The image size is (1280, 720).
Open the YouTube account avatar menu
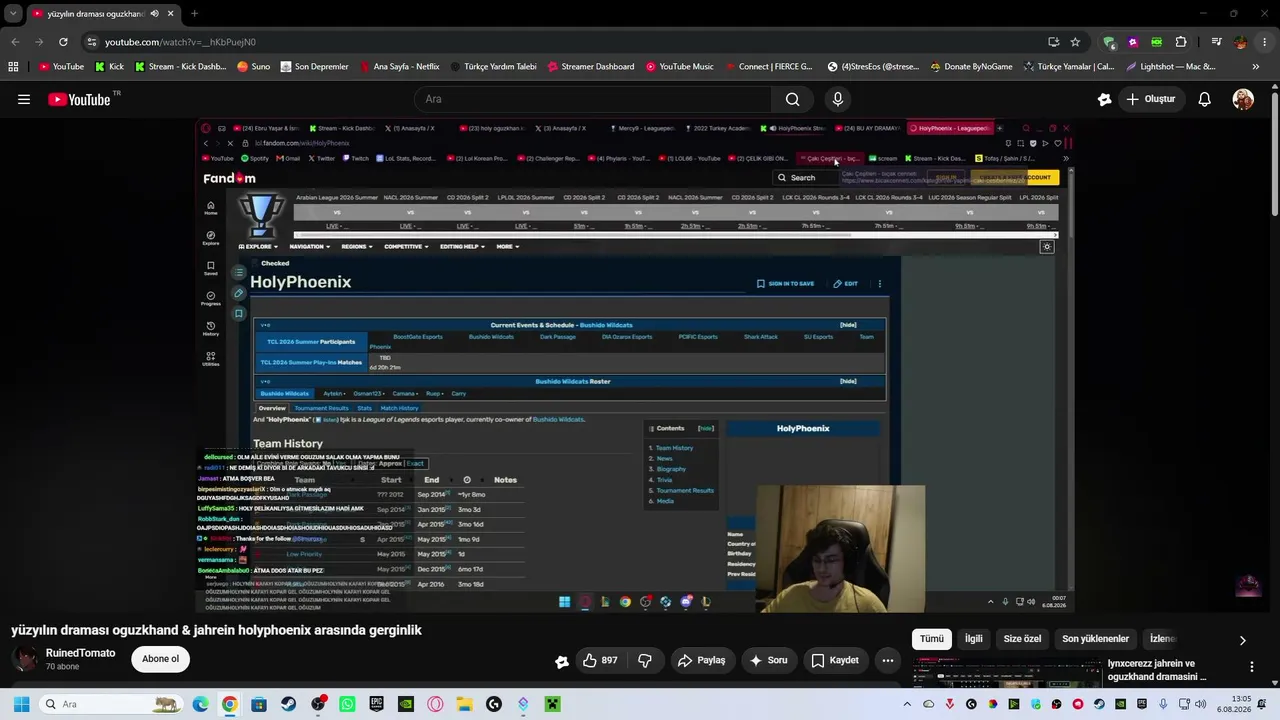point(1243,99)
